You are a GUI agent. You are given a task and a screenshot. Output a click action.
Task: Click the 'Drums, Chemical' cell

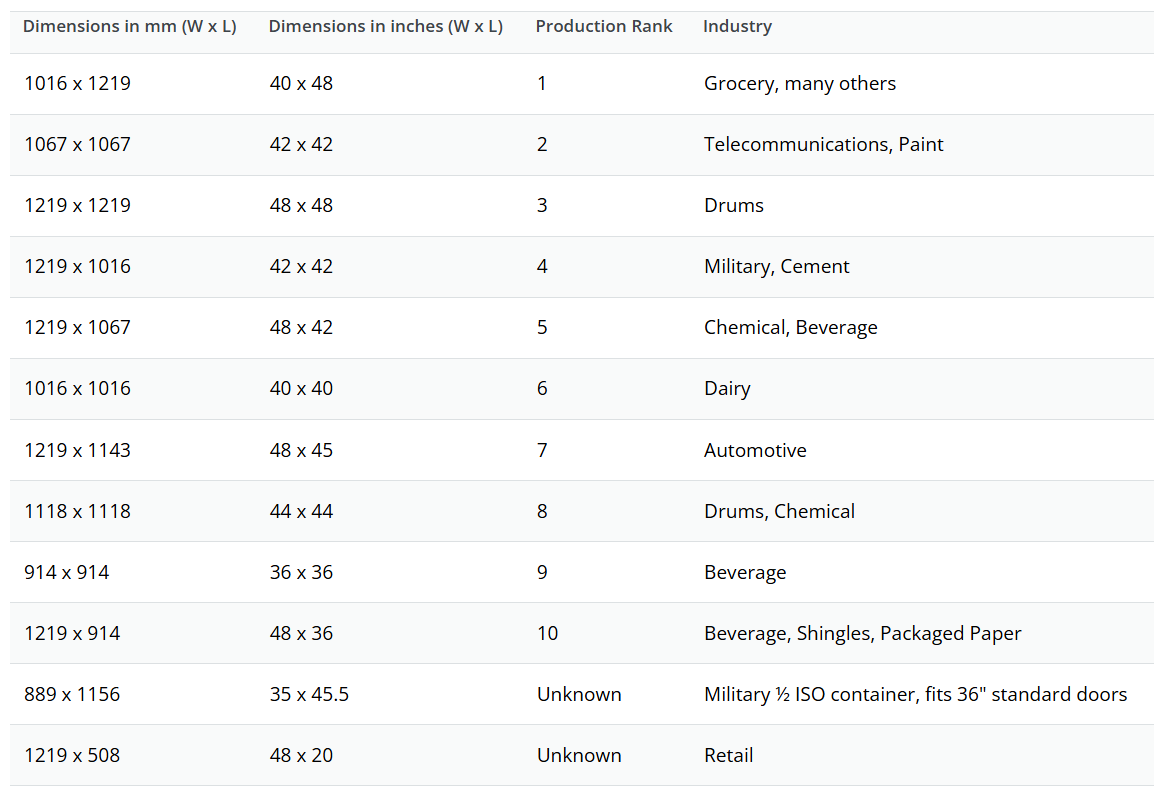click(779, 512)
